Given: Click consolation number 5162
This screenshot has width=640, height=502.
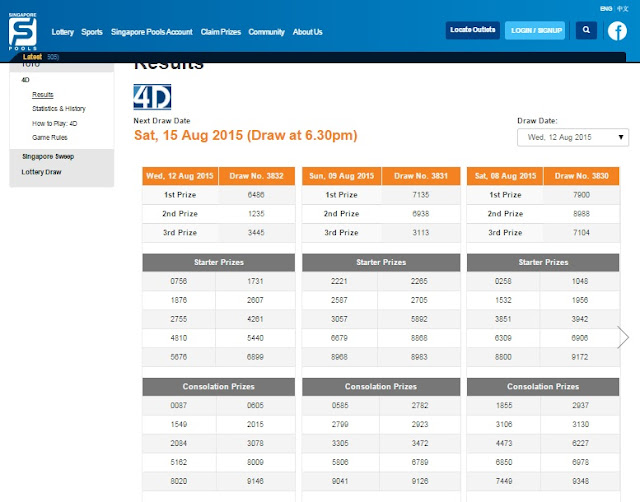Looking at the screenshot, I should 179,462.
